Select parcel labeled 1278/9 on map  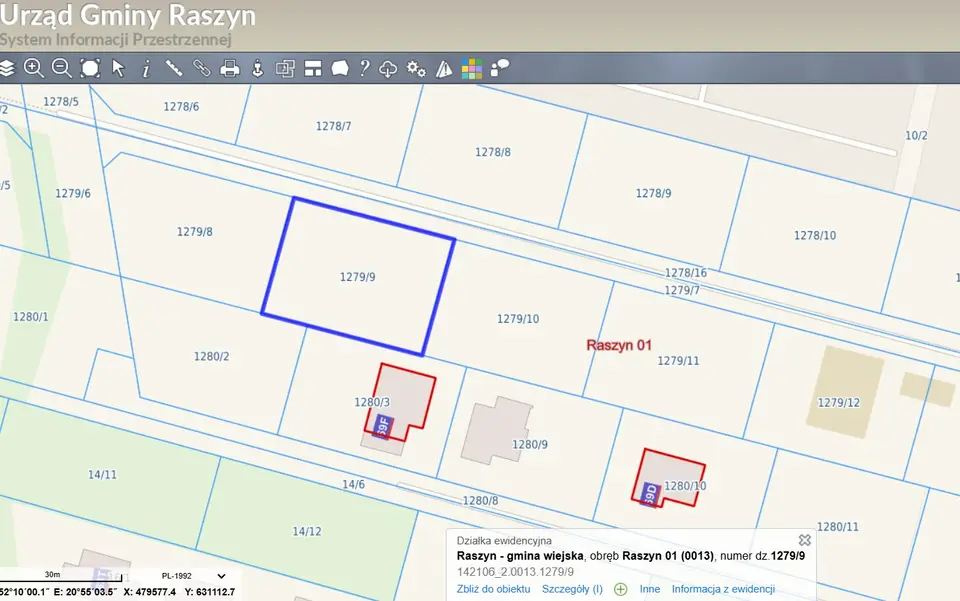(x=653, y=193)
